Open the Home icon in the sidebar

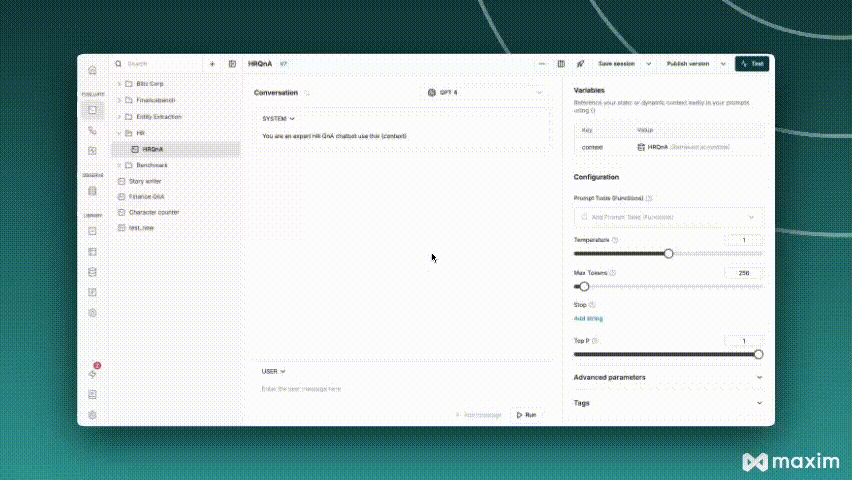(x=92, y=70)
